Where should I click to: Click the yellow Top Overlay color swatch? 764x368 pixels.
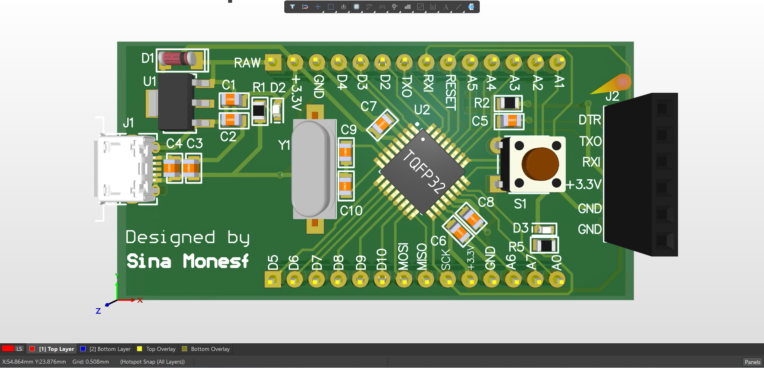139,349
